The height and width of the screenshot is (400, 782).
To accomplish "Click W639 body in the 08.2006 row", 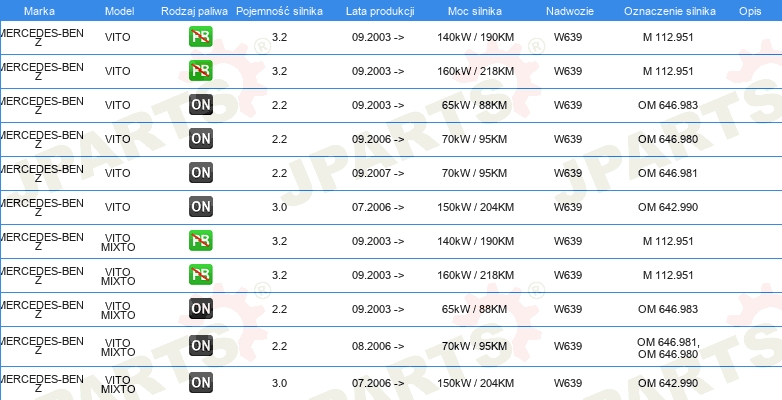I will click(x=568, y=346).
